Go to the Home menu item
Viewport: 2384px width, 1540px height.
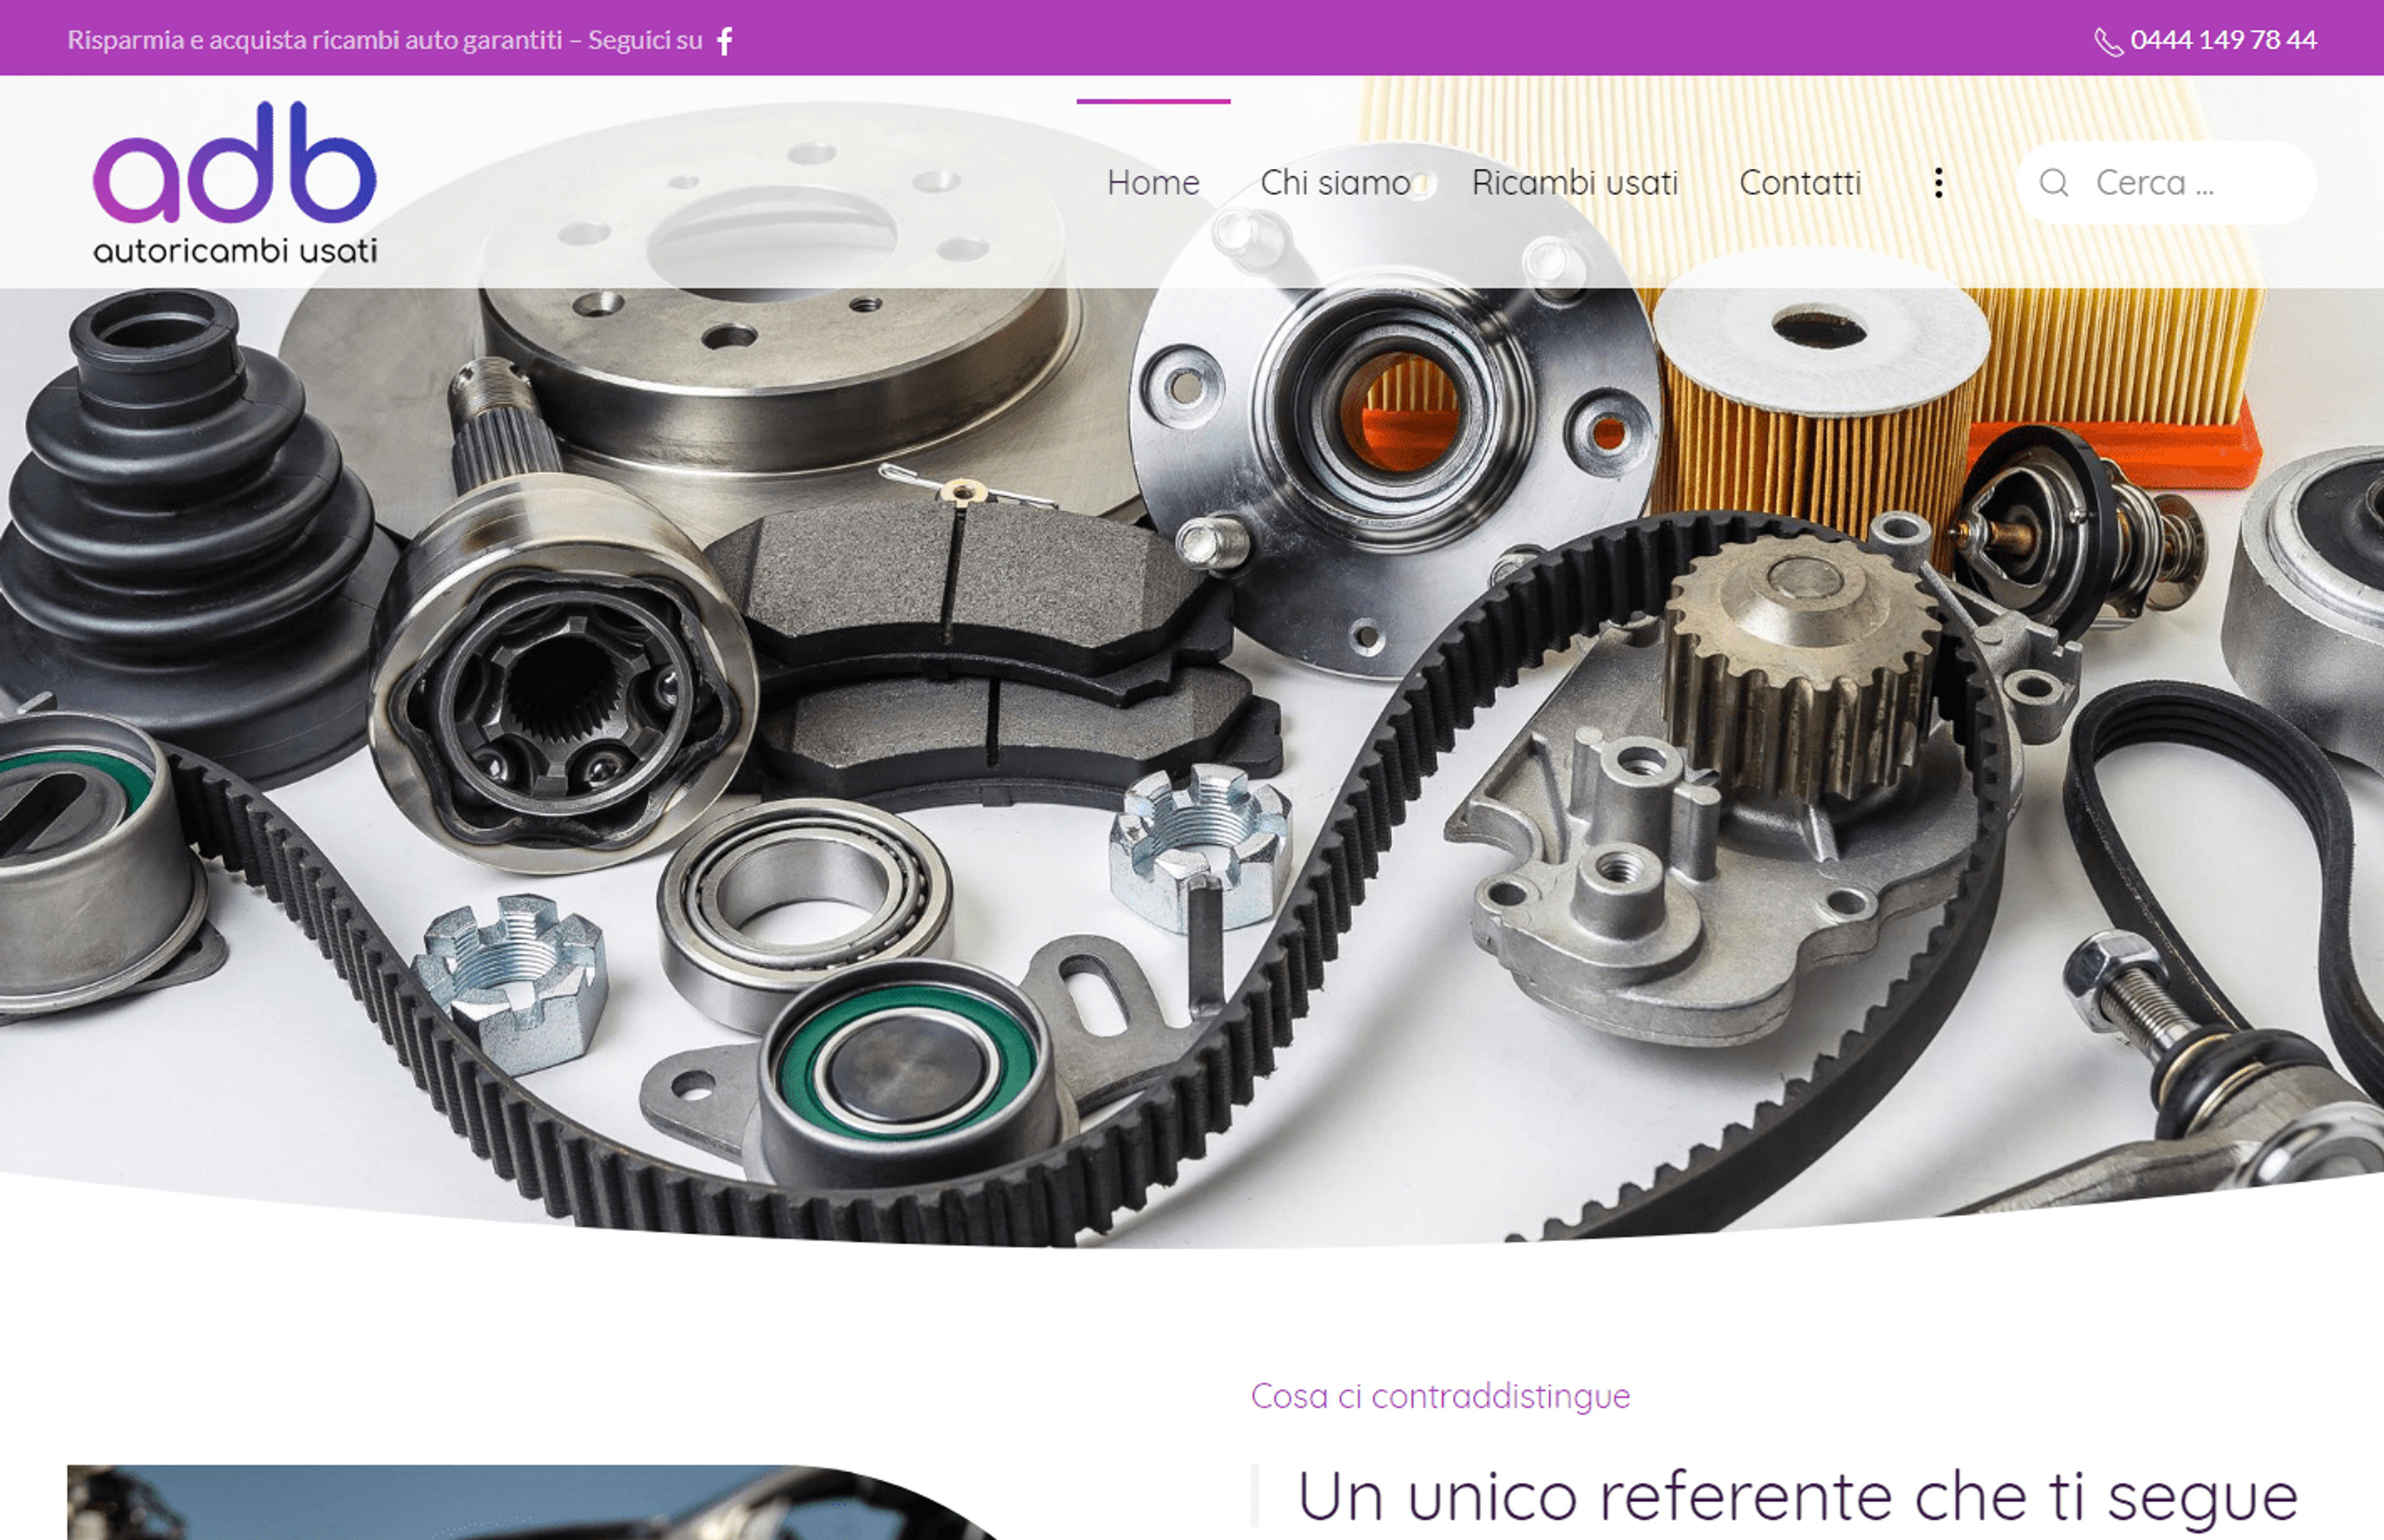point(1153,182)
